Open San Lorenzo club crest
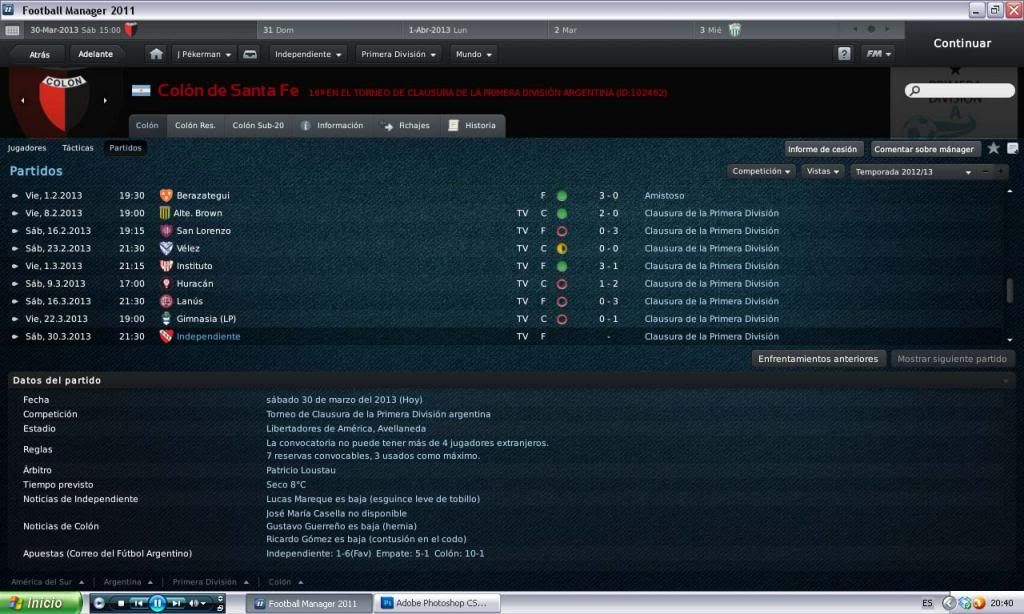Screen dimensions: 1024x614 166,231
